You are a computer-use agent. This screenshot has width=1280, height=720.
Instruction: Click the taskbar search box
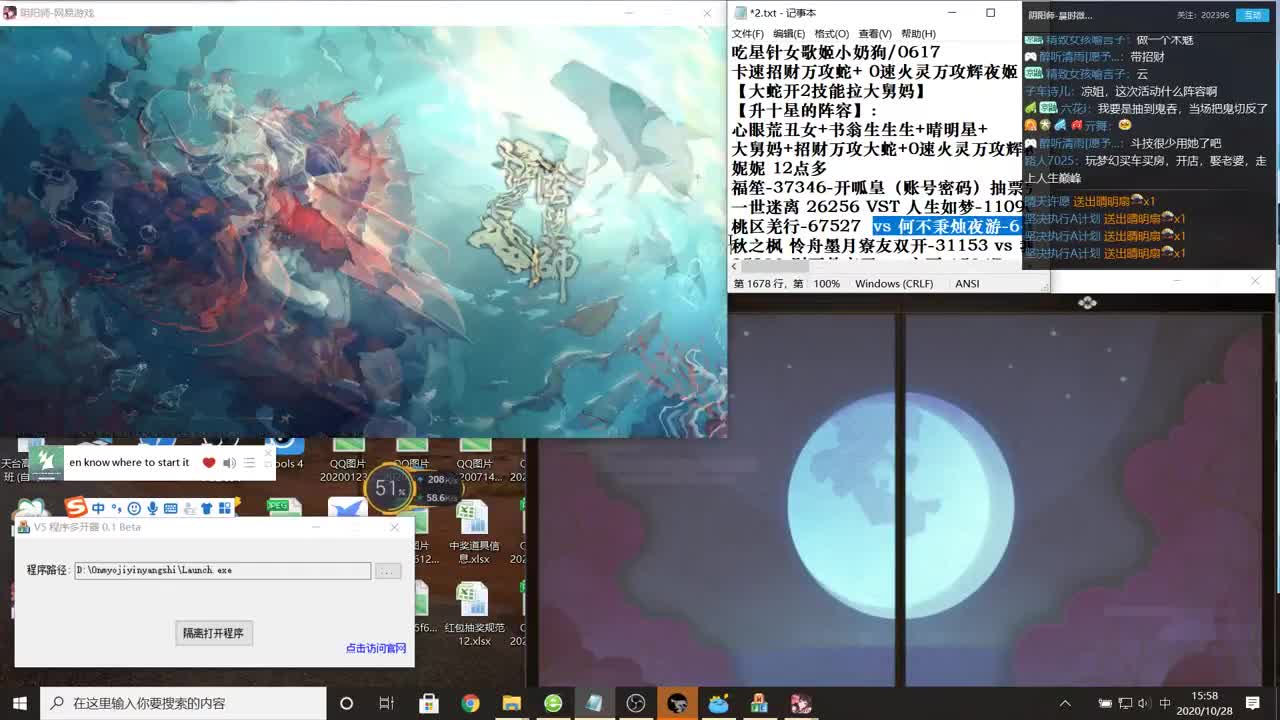[x=184, y=703]
